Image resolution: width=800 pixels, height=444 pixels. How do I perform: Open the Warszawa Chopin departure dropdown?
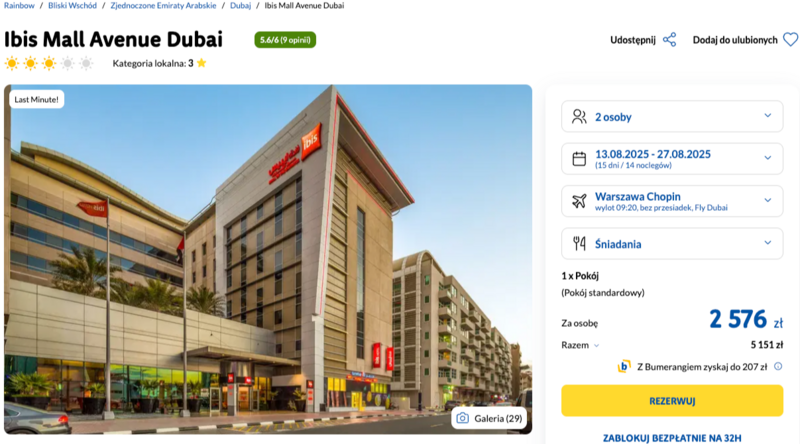pyautogui.click(x=672, y=201)
